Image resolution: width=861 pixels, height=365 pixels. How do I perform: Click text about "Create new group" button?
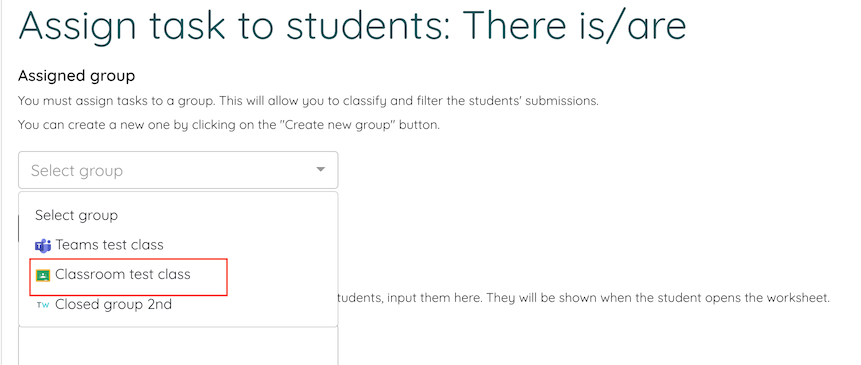229,125
